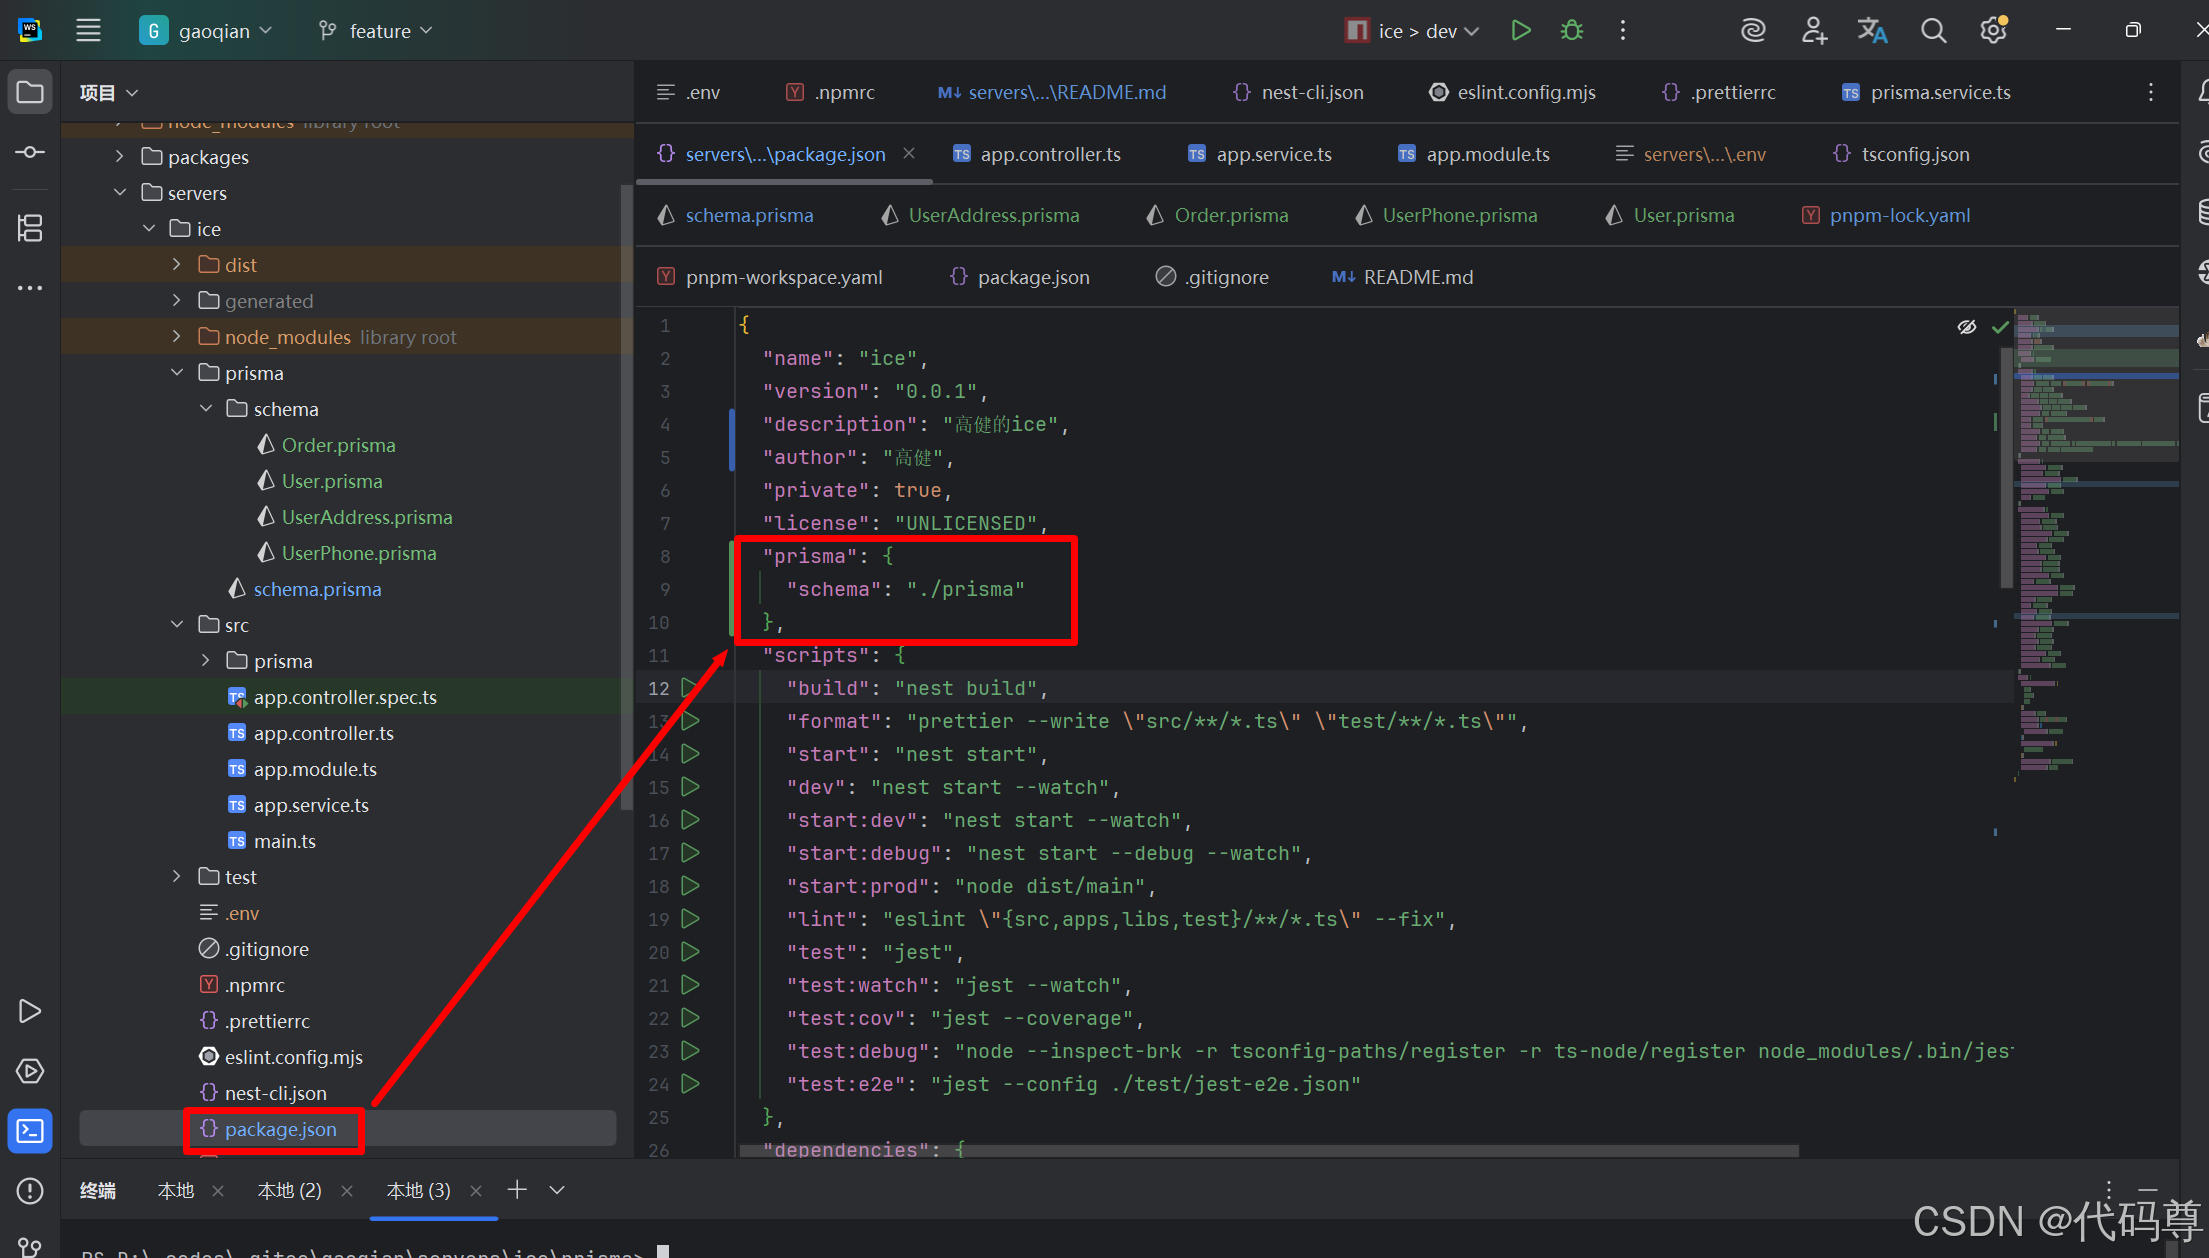Open schema.prisma file in project tree
This screenshot has width=2209, height=1258.
[x=316, y=589]
